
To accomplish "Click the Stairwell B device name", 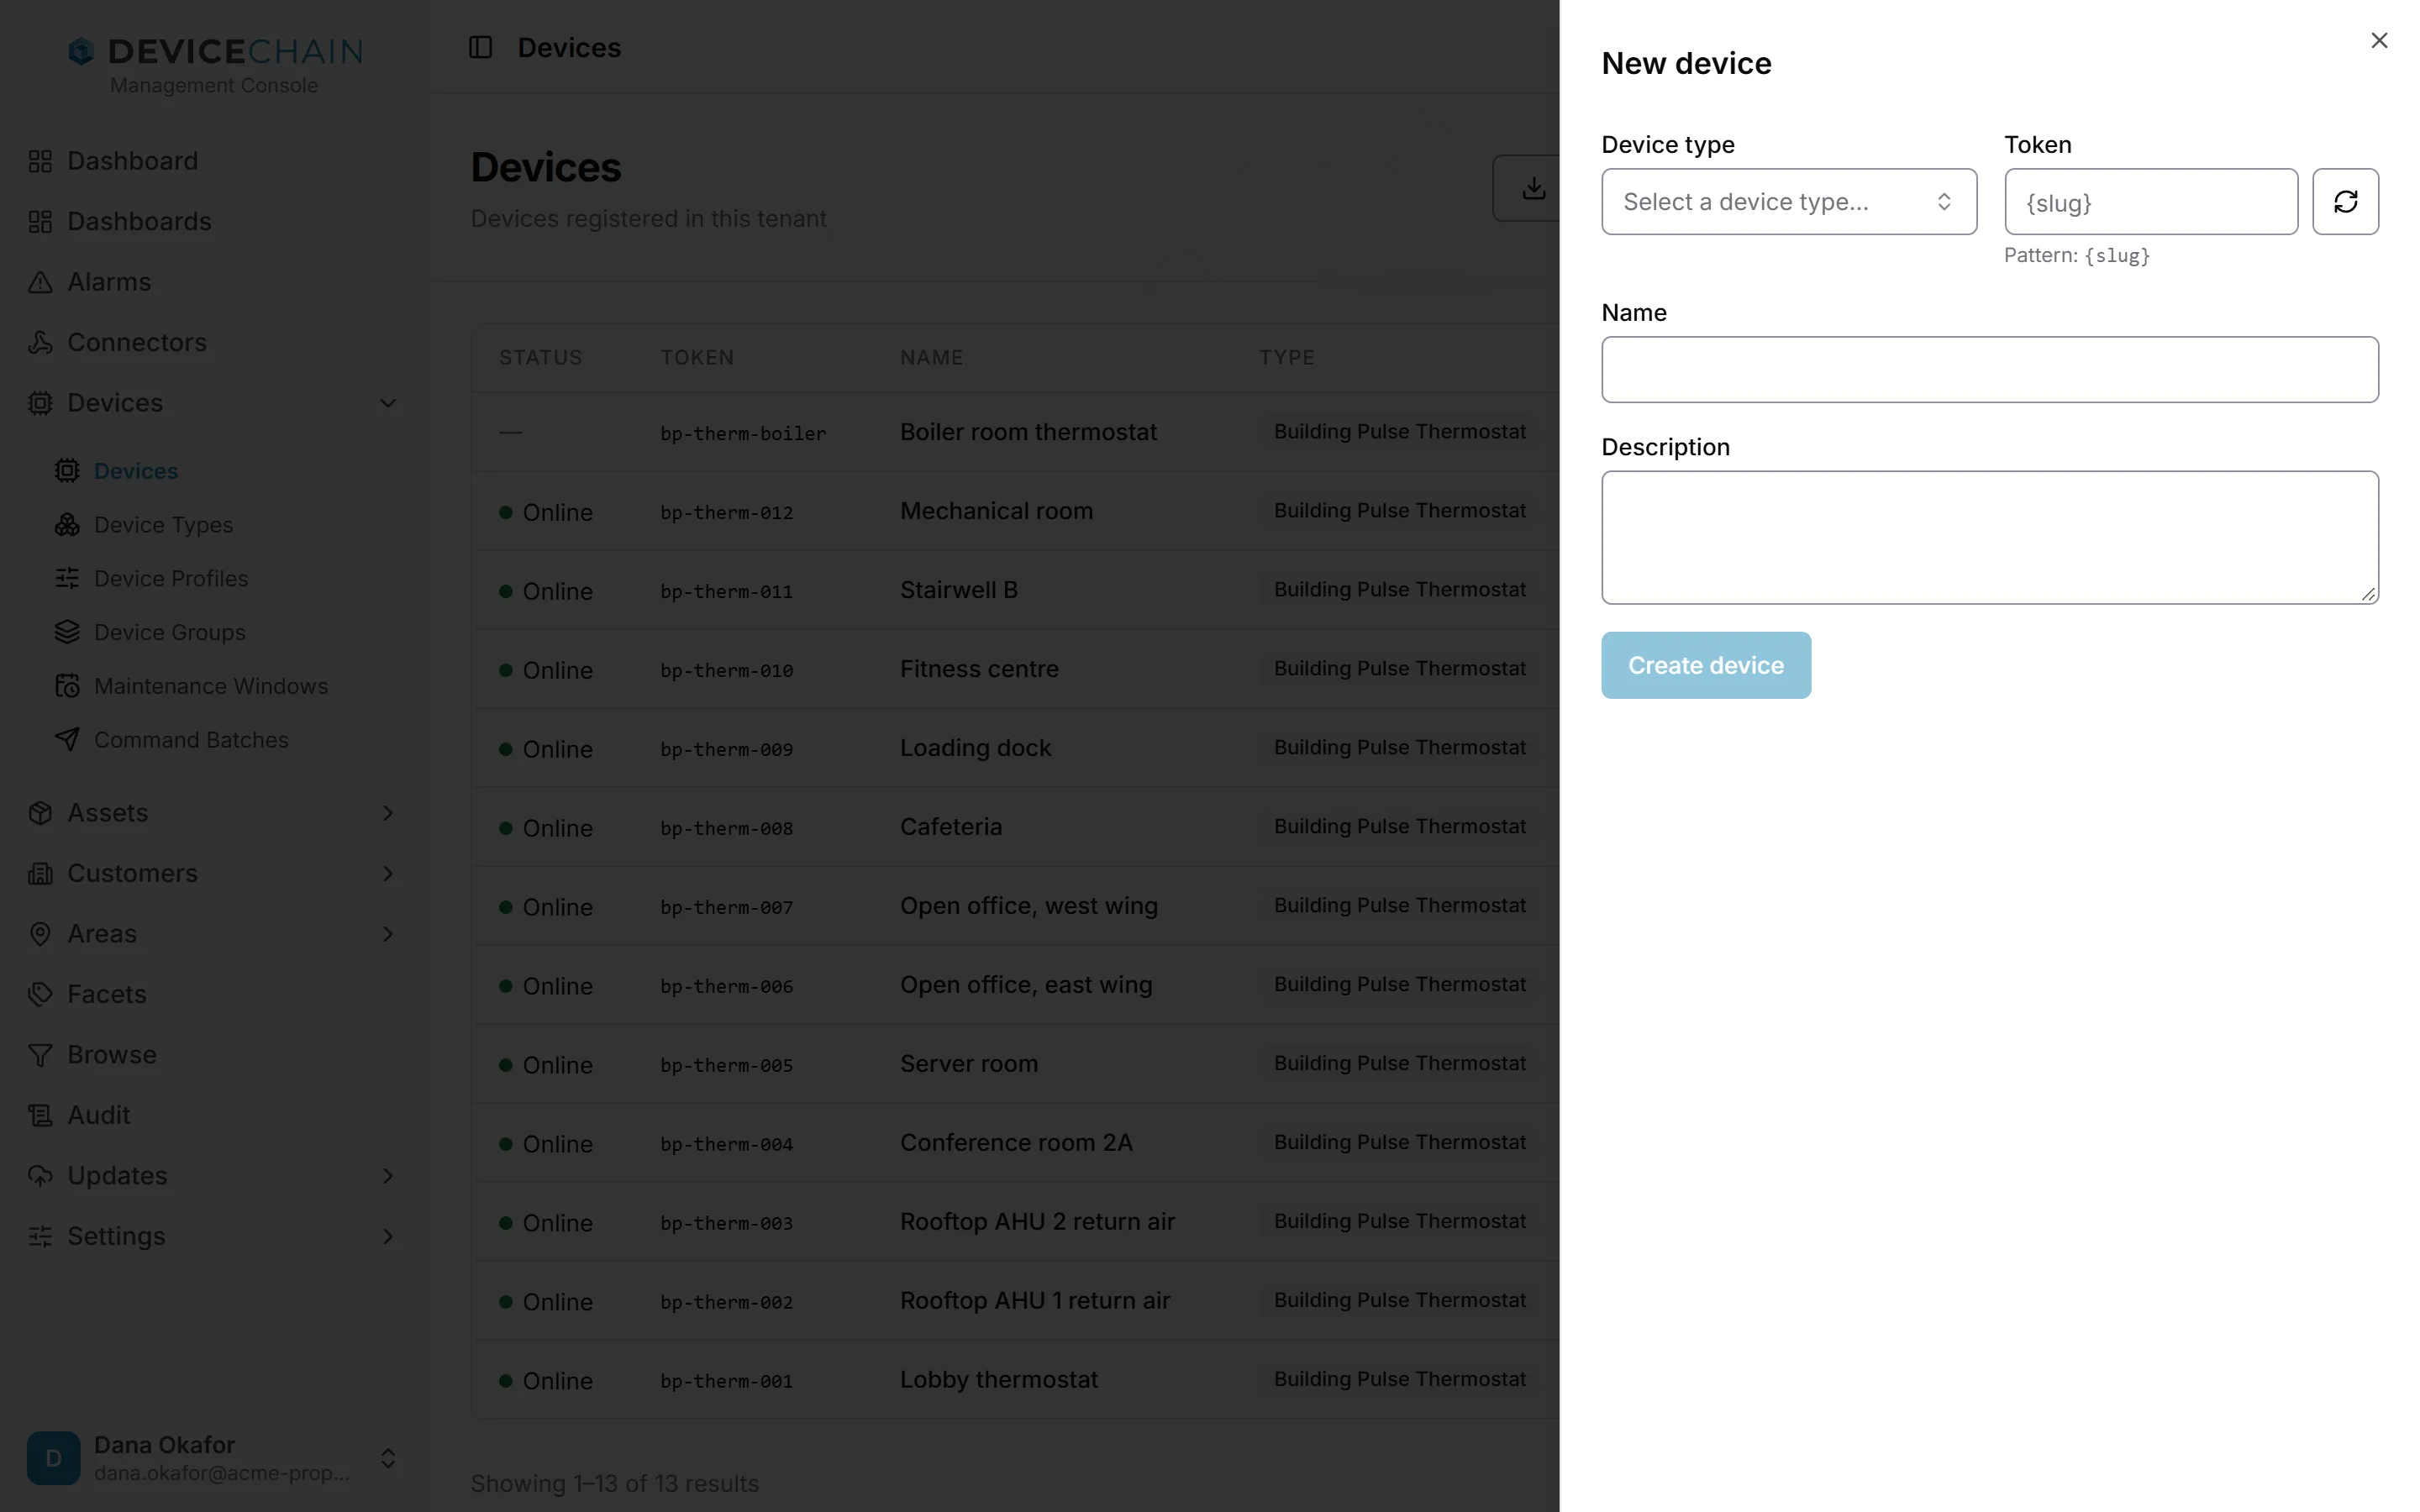I will coord(958,590).
